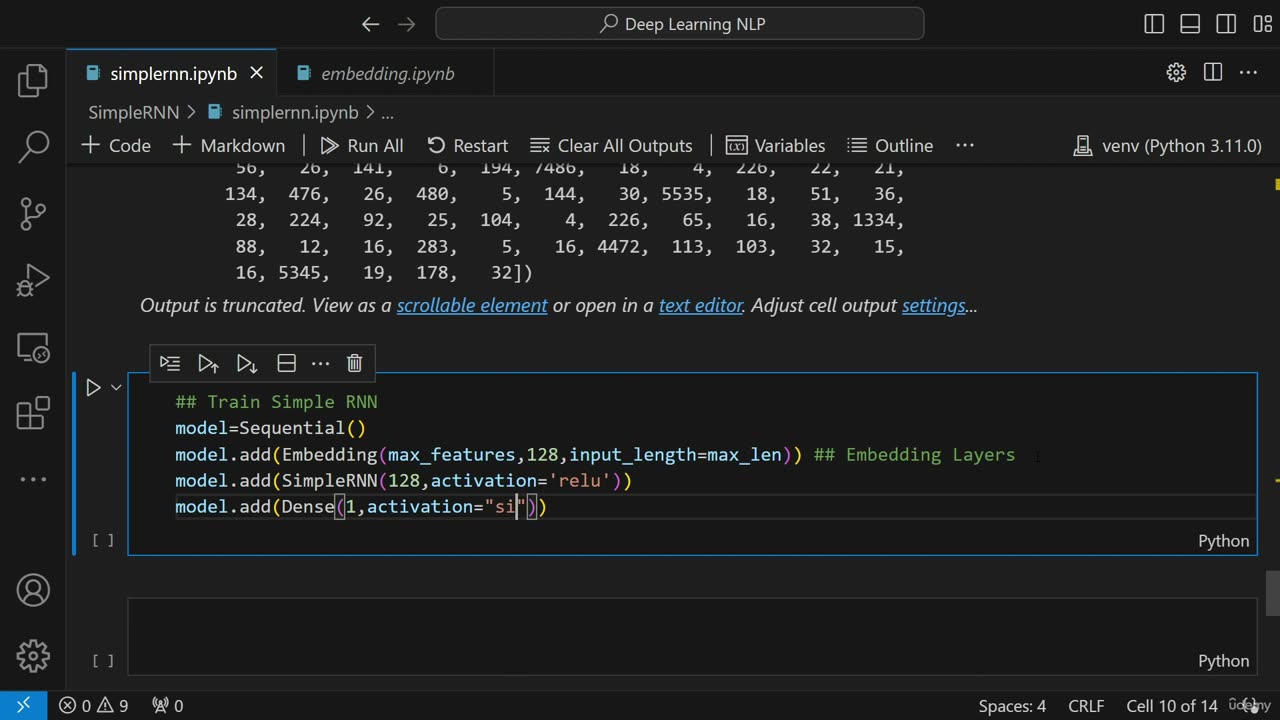
Task: Open notebook settings gear in editor toolbar
Action: pos(1176,72)
